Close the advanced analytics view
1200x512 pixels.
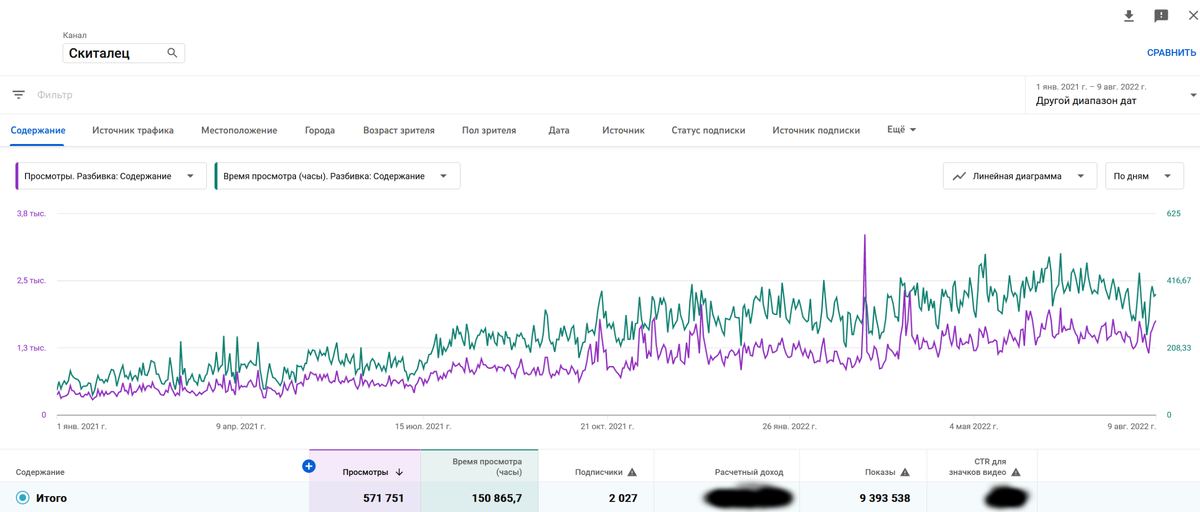(x=1192, y=16)
